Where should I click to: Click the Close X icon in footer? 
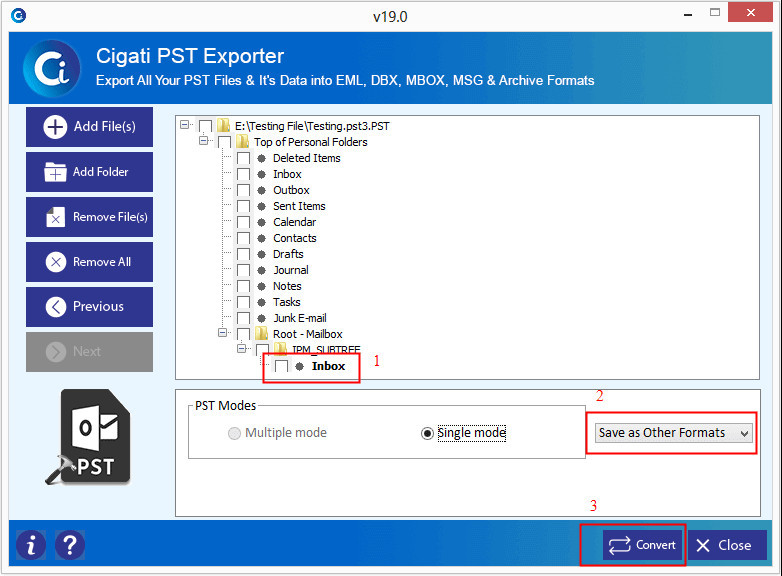click(703, 546)
